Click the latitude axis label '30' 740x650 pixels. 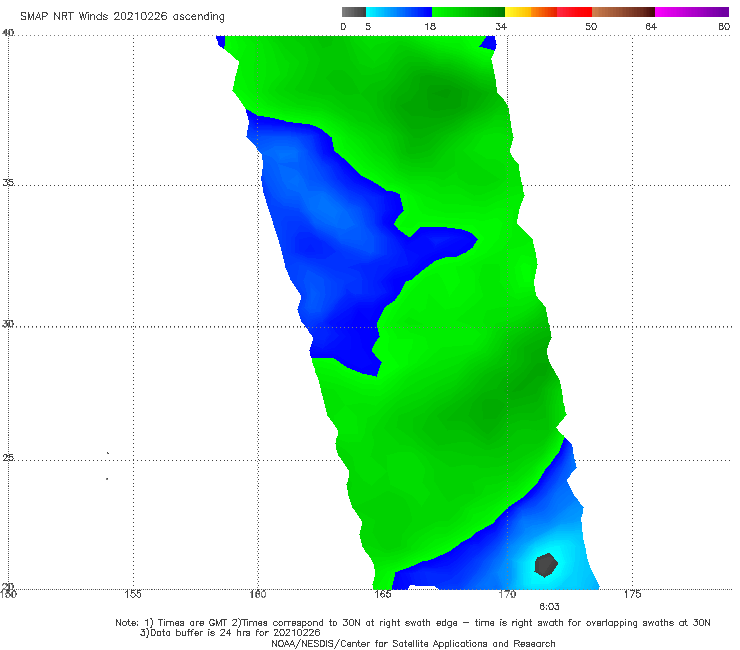(8, 323)
